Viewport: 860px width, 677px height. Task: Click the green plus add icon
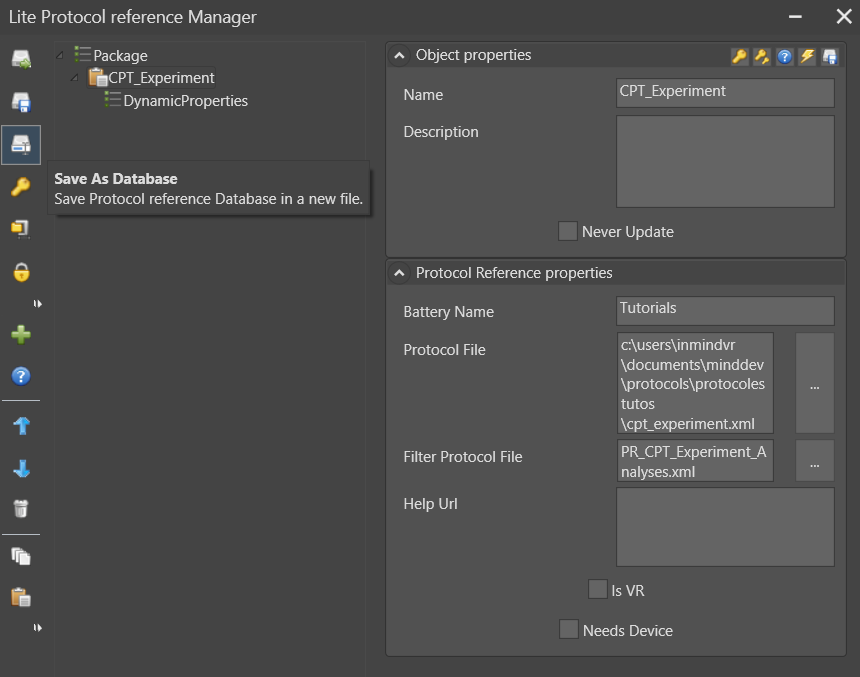[21, 335]
